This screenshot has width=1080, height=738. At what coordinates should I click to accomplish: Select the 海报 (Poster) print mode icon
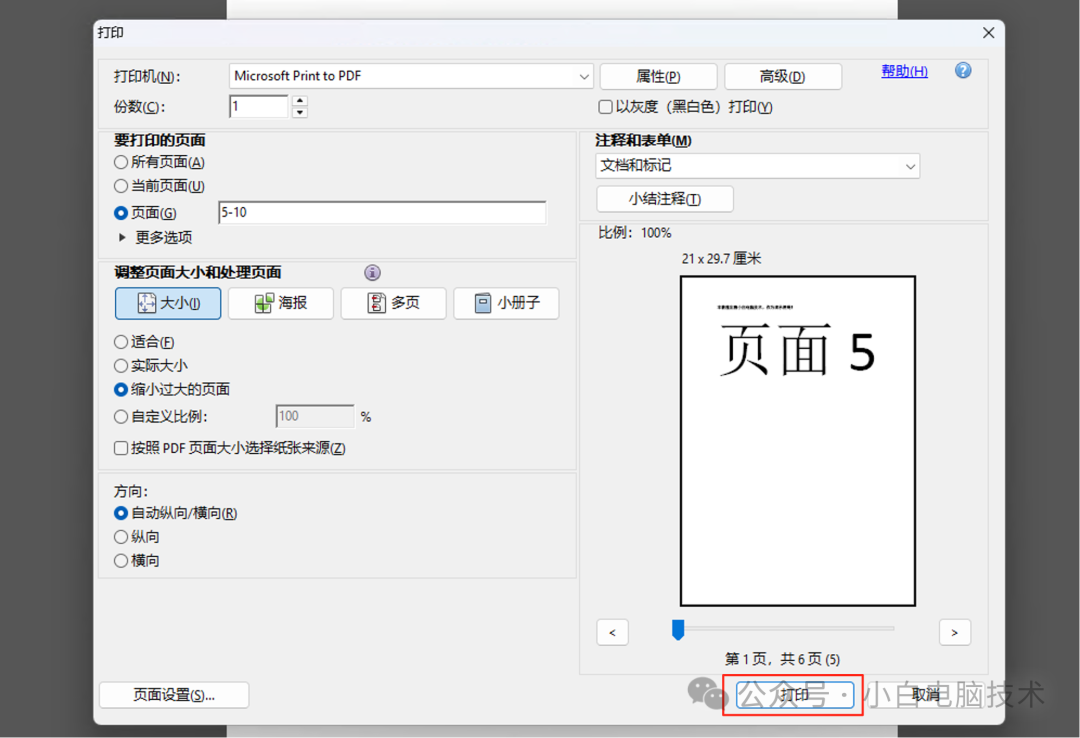tap(280, 303)
